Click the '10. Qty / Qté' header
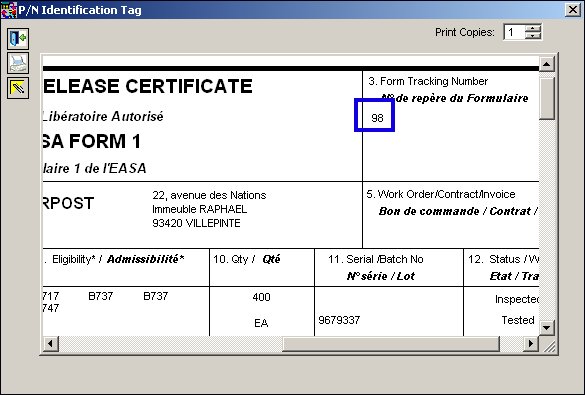Image resolution: width=585 pixels, height=395 pixels. coord(246,259)
